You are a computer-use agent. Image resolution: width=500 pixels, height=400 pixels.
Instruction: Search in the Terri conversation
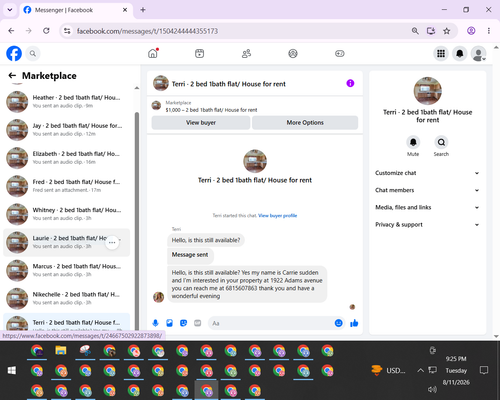pos(441,142)
